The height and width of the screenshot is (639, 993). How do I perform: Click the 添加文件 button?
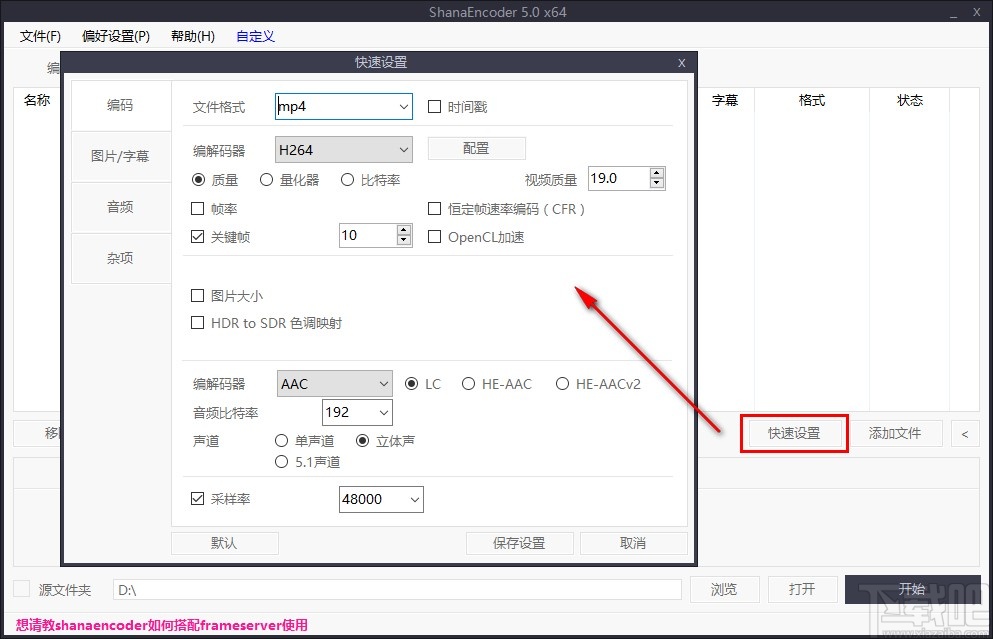(x=895, y=433)
